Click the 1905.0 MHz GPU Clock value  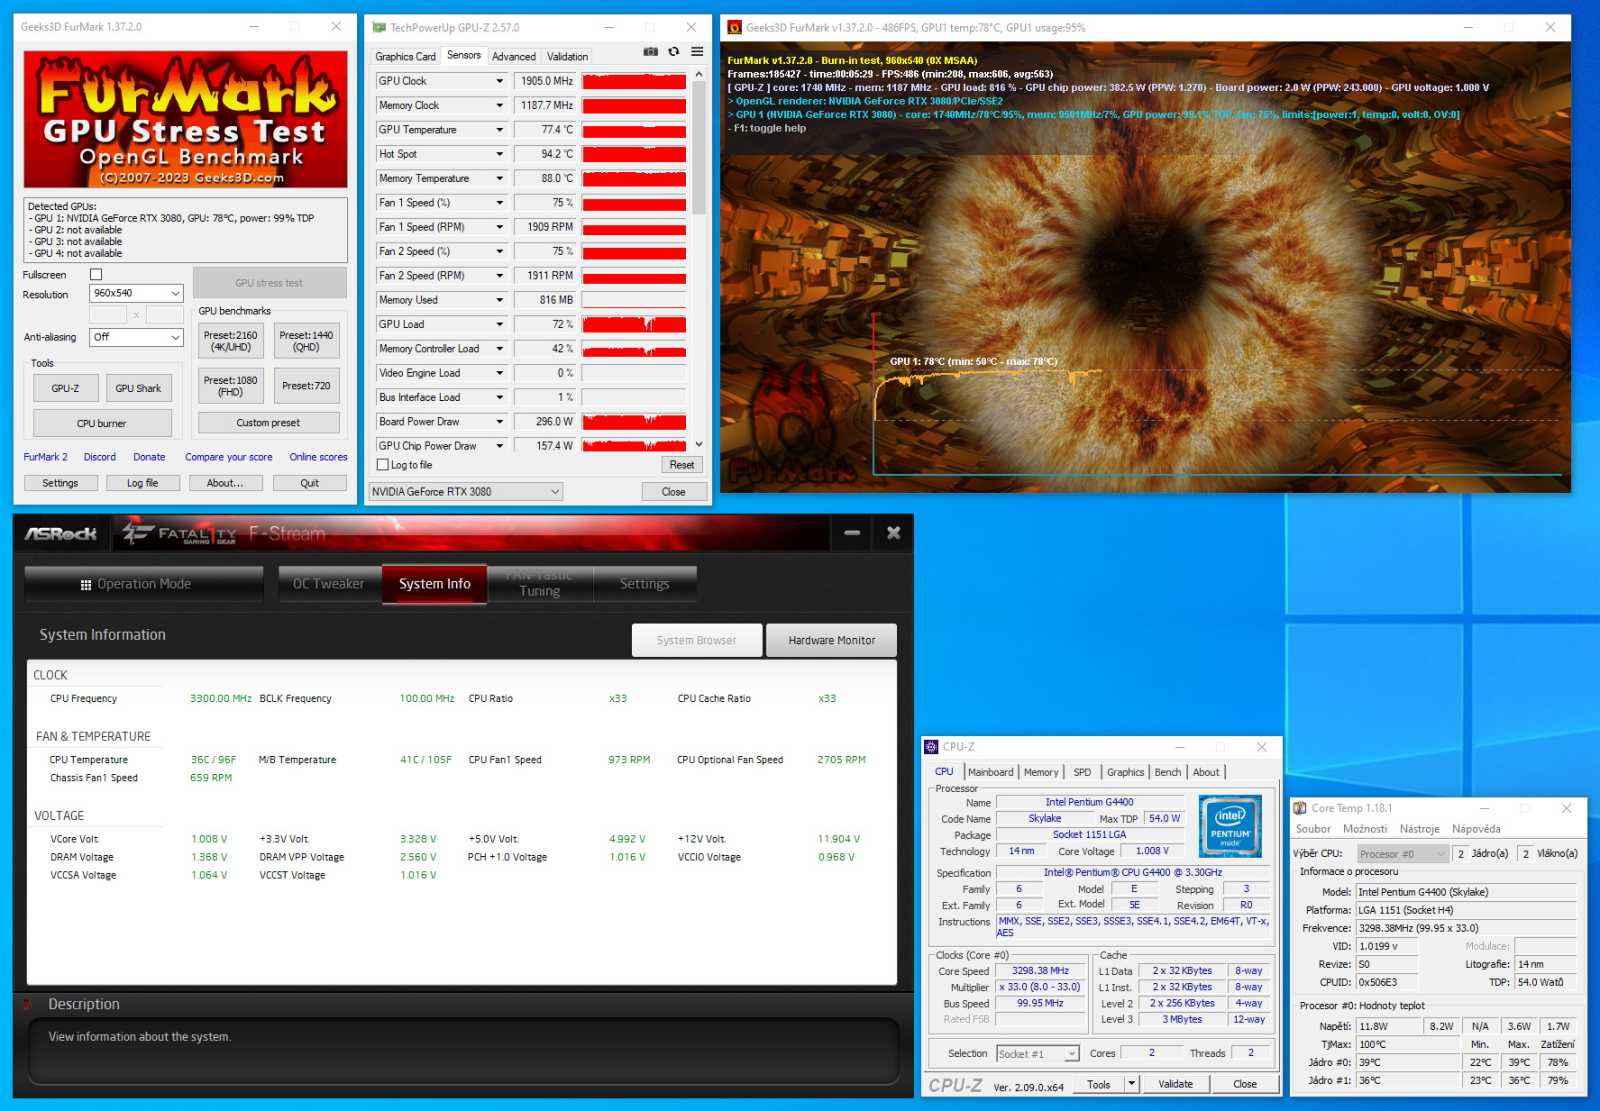coord(546,81)
